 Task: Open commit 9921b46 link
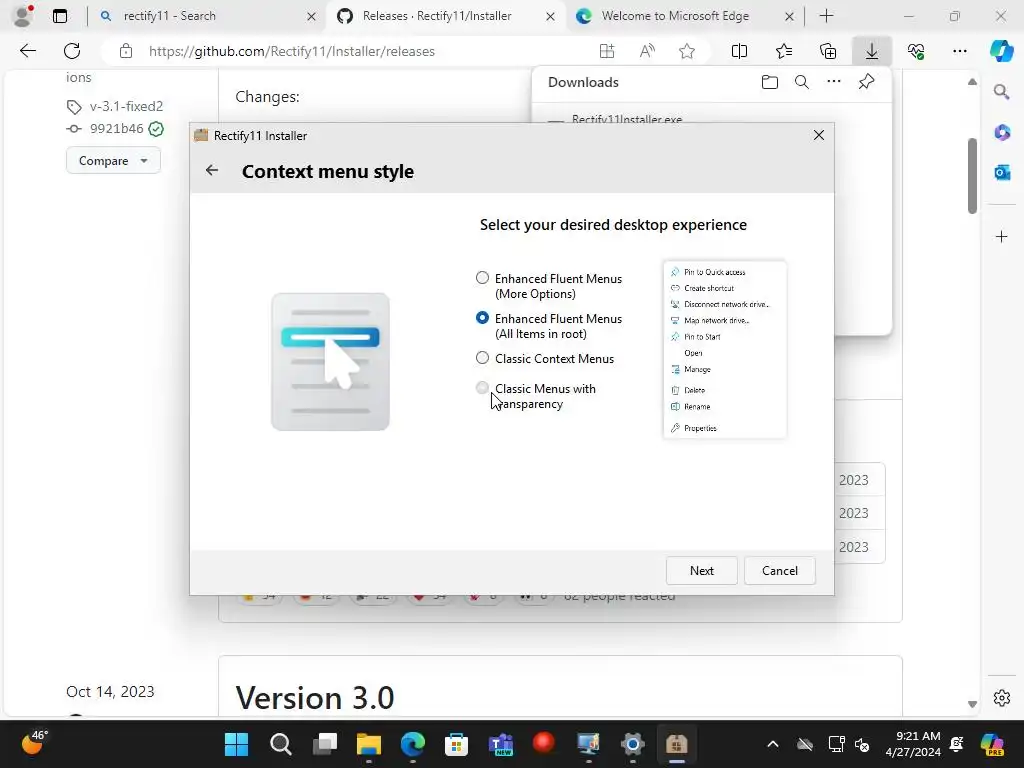coord(116,128)
